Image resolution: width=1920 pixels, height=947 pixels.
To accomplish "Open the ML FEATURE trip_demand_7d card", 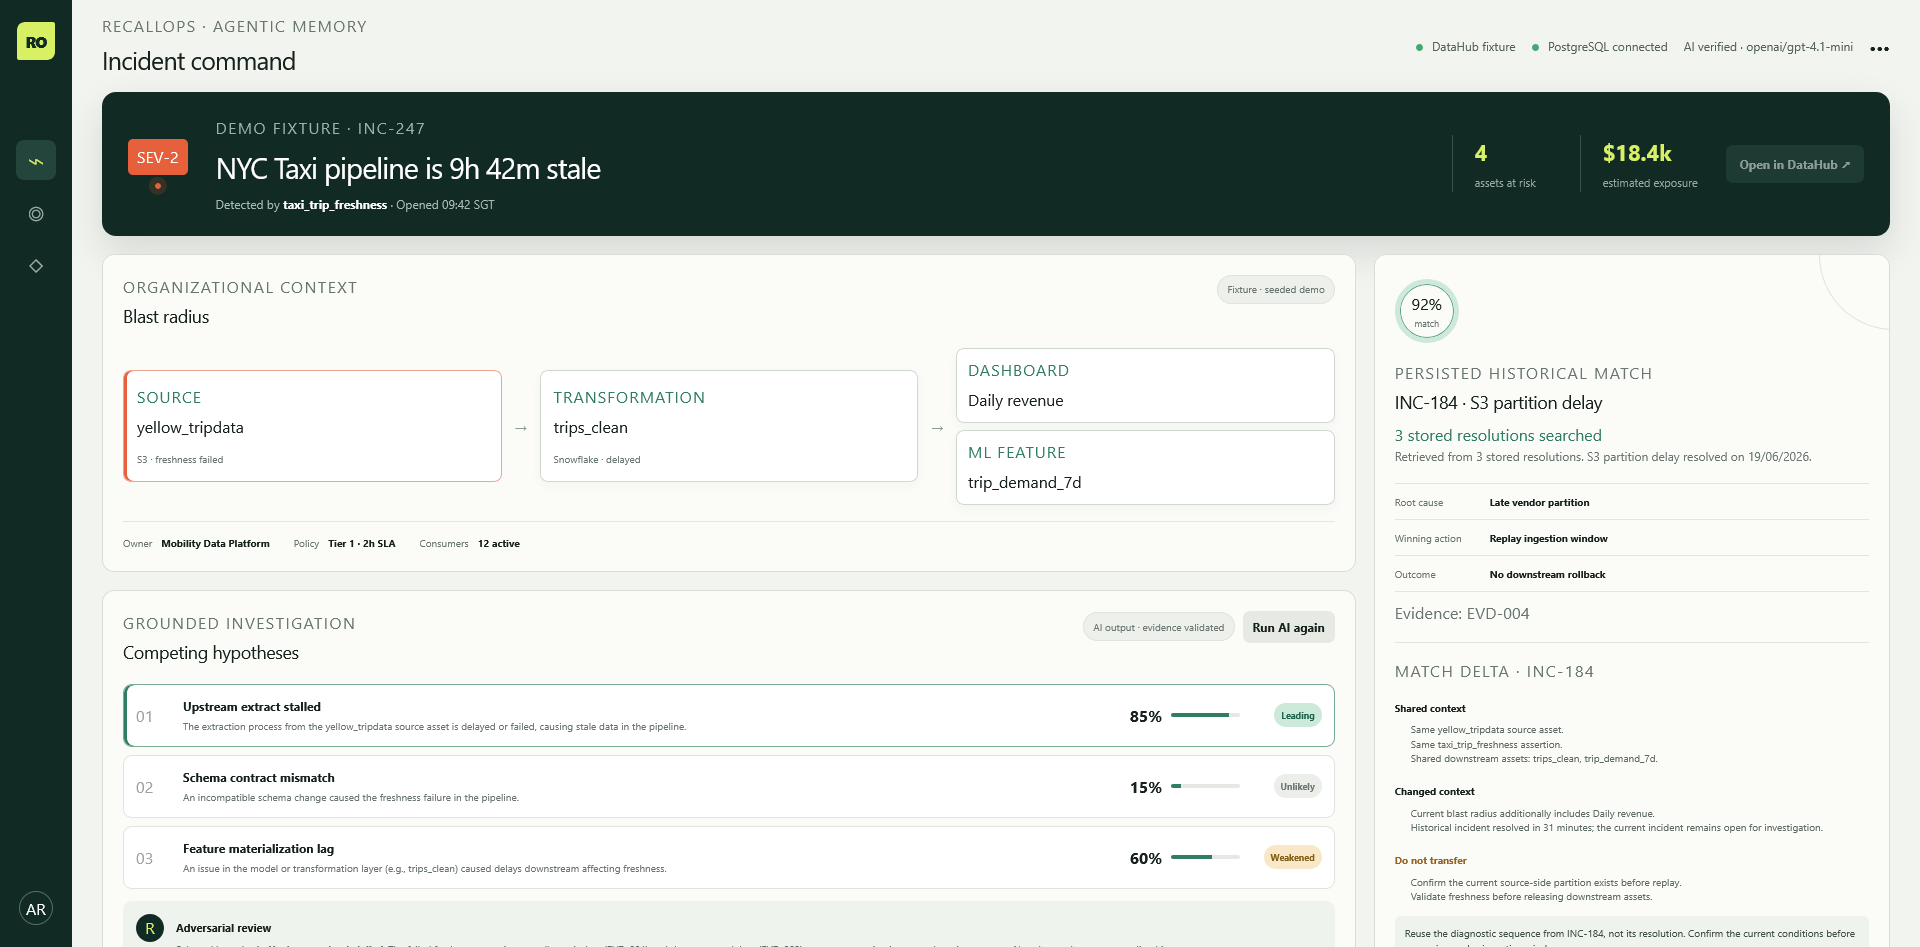I will click(1145, 467).
